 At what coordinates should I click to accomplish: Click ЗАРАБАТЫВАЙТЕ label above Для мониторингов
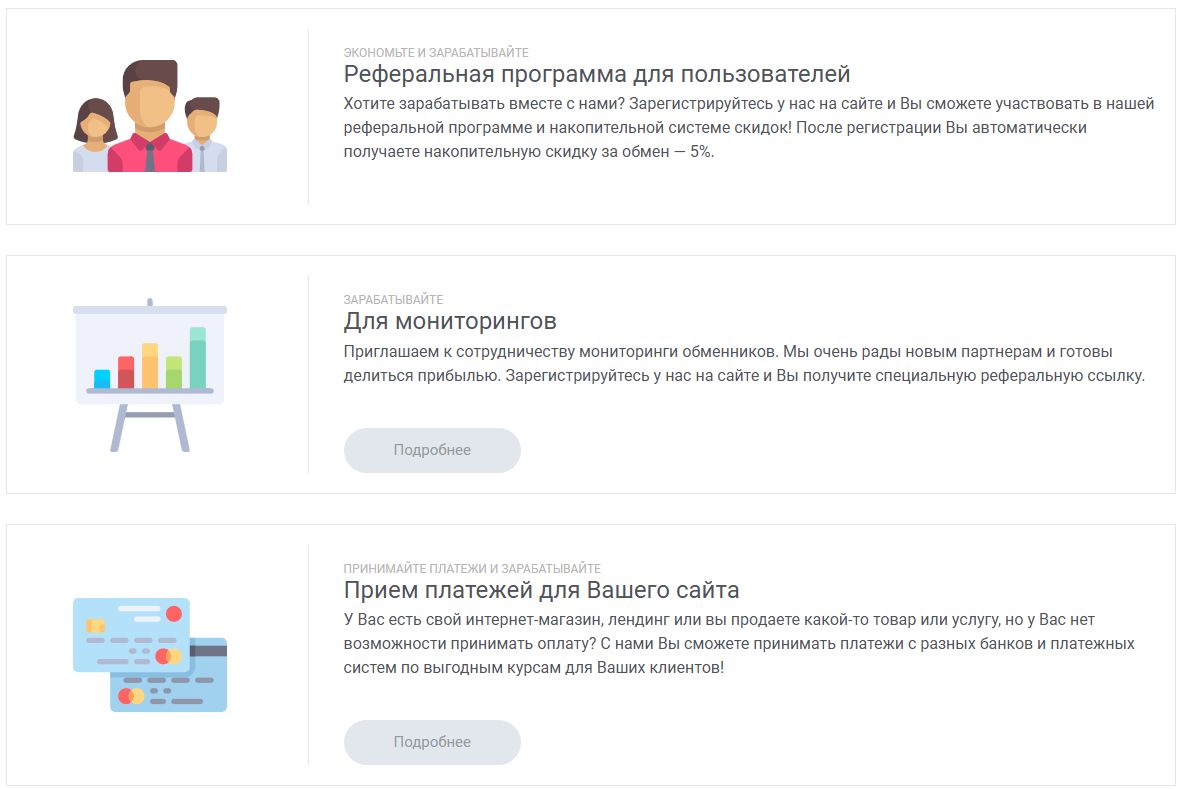393,299
